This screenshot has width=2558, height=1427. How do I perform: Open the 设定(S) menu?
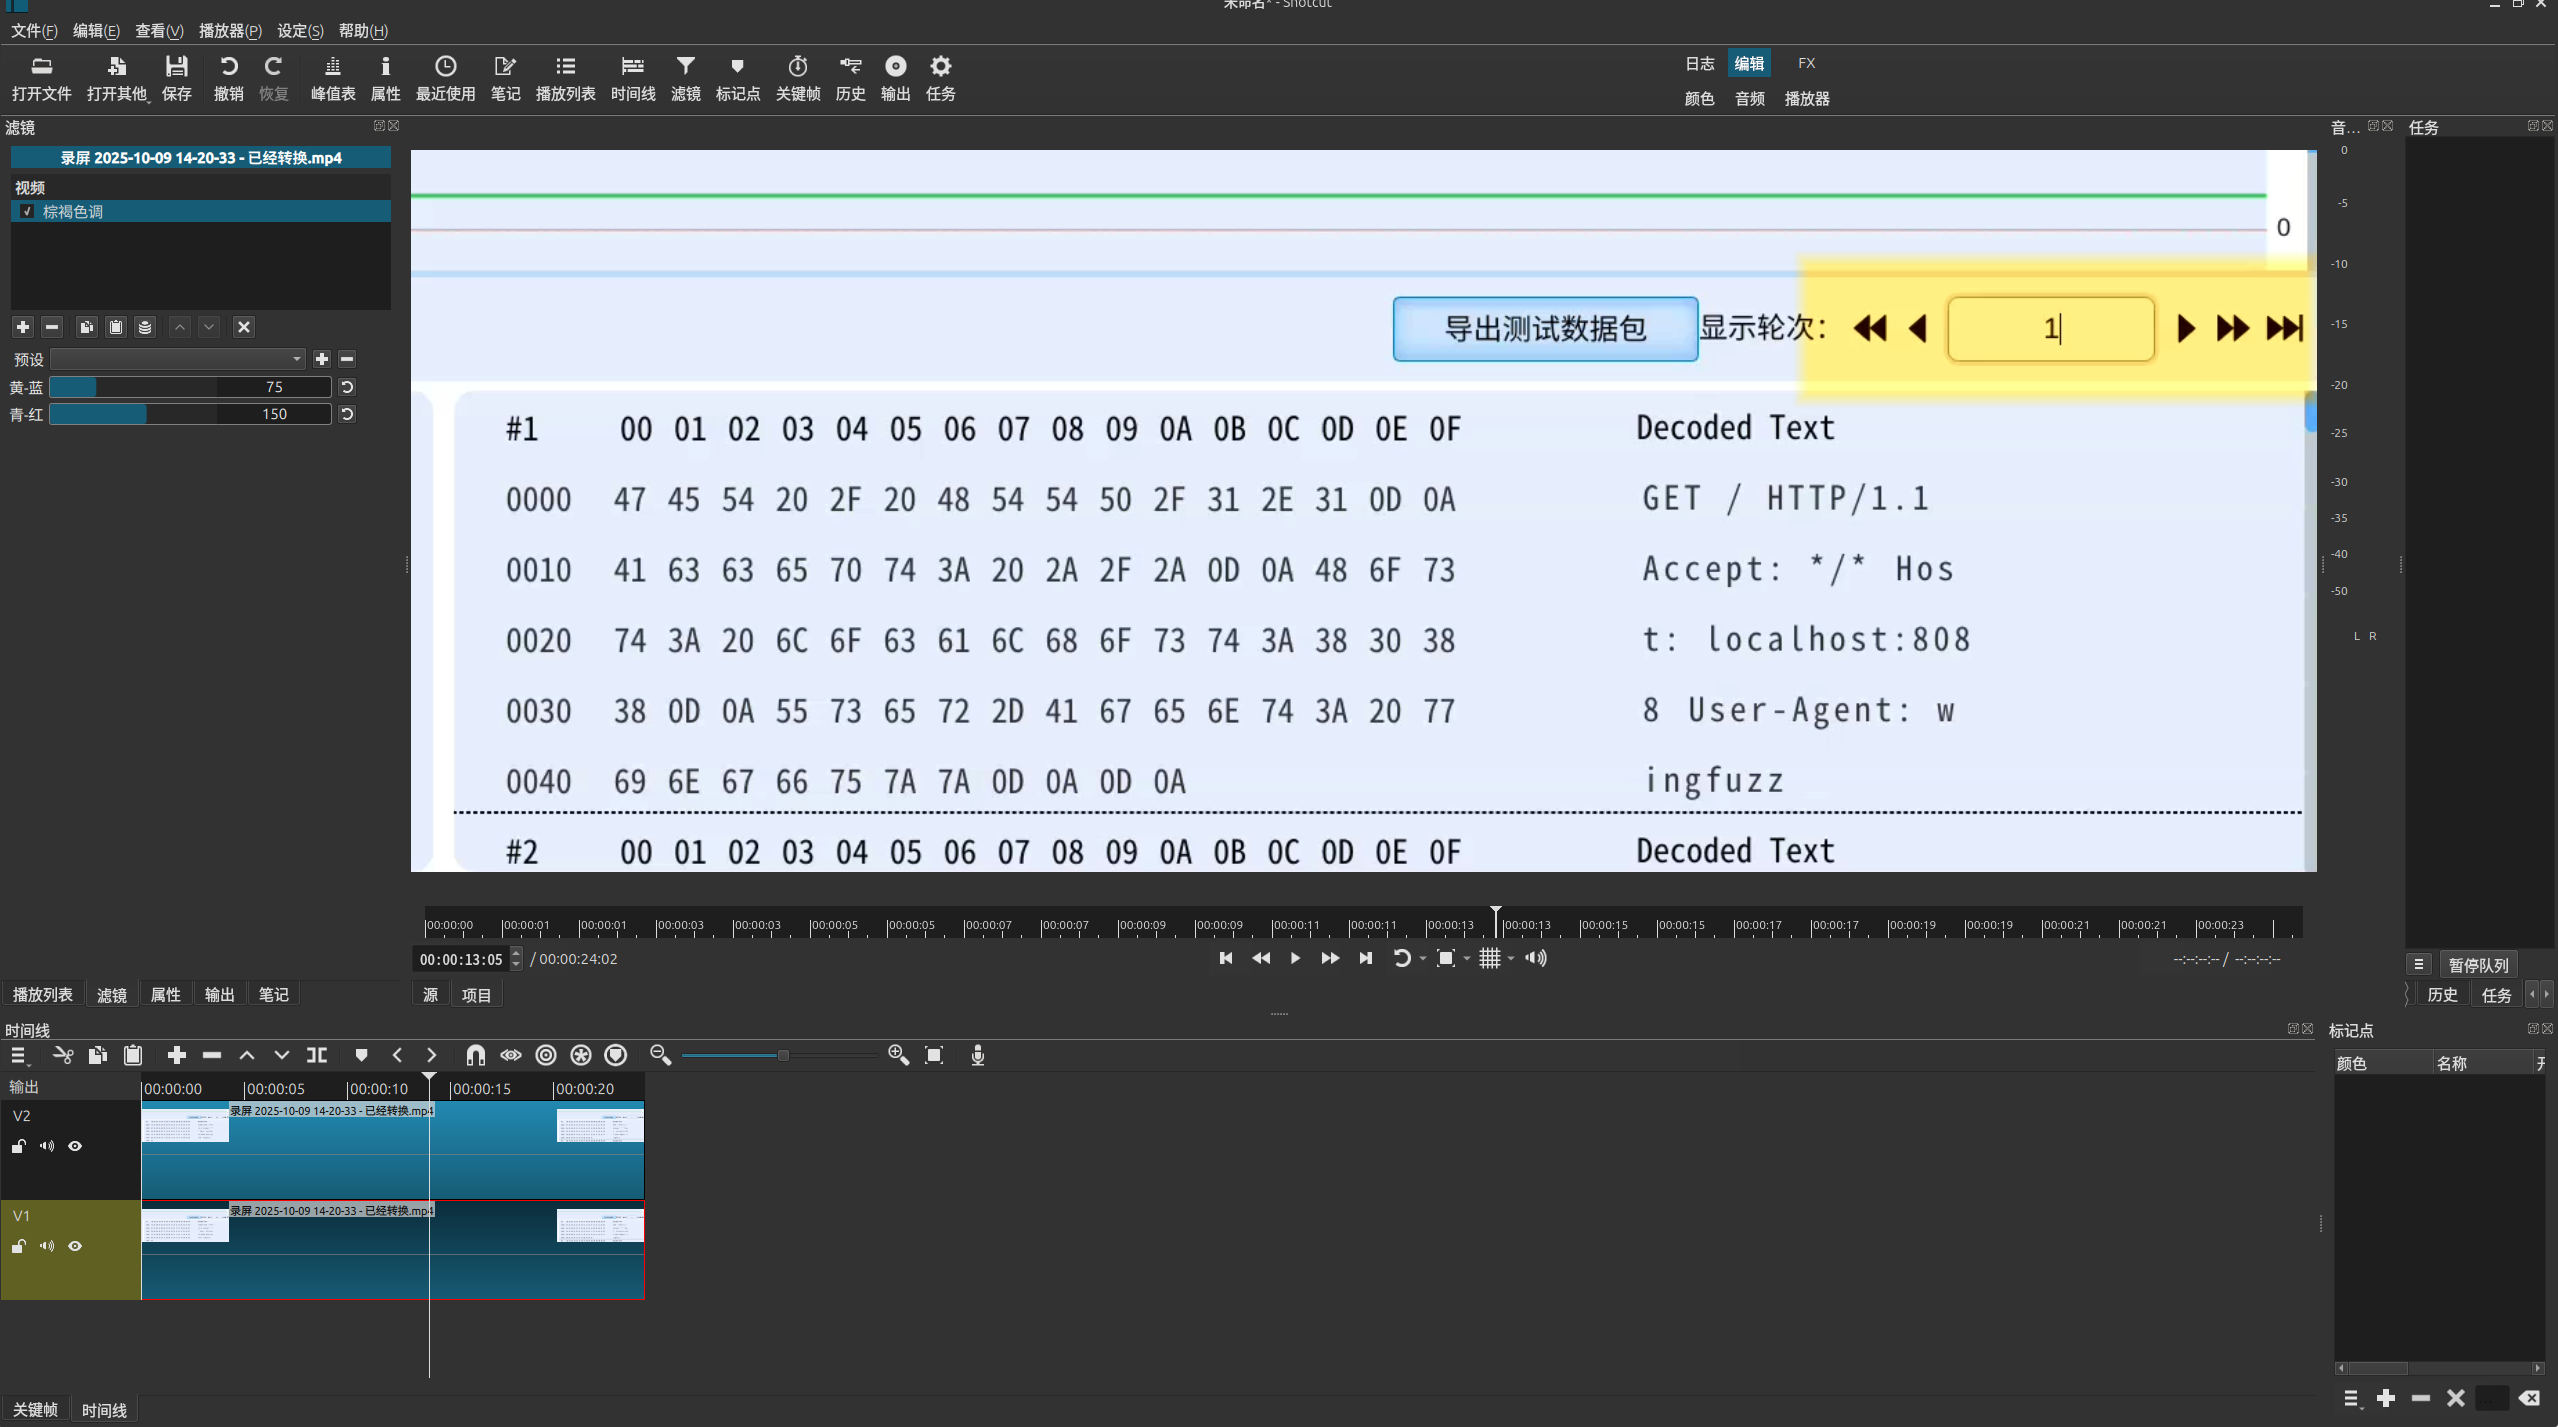(299, 31)
